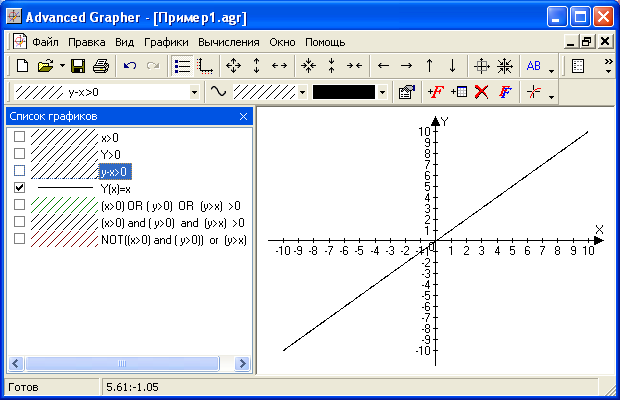Screen dimensions: 620x400
Task: Click graph list scrollbar right arrow
Action: click(x=242, y=363)
